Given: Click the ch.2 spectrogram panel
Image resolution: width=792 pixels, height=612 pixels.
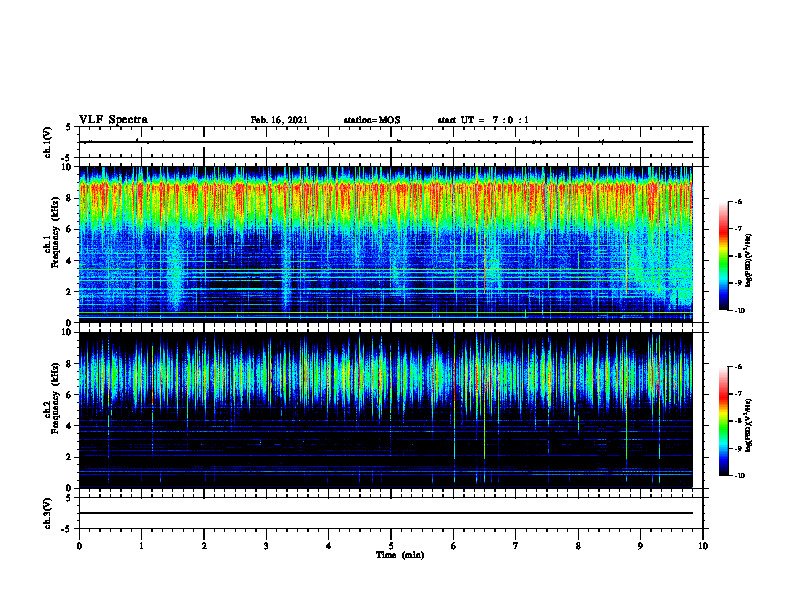Looking at the screenshot, I should (x=386, y=410).
